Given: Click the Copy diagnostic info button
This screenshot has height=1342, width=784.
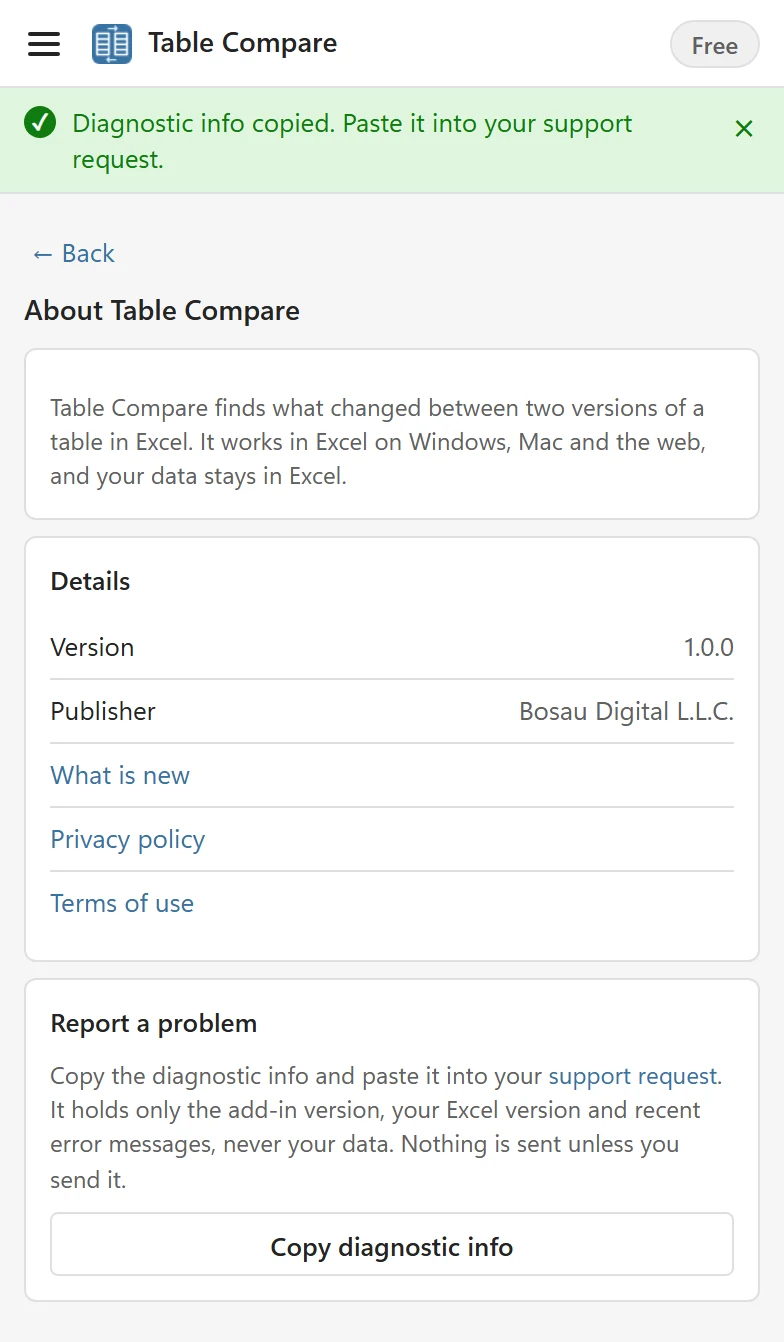Looking at the screenshot, I should coord(392,1245).
